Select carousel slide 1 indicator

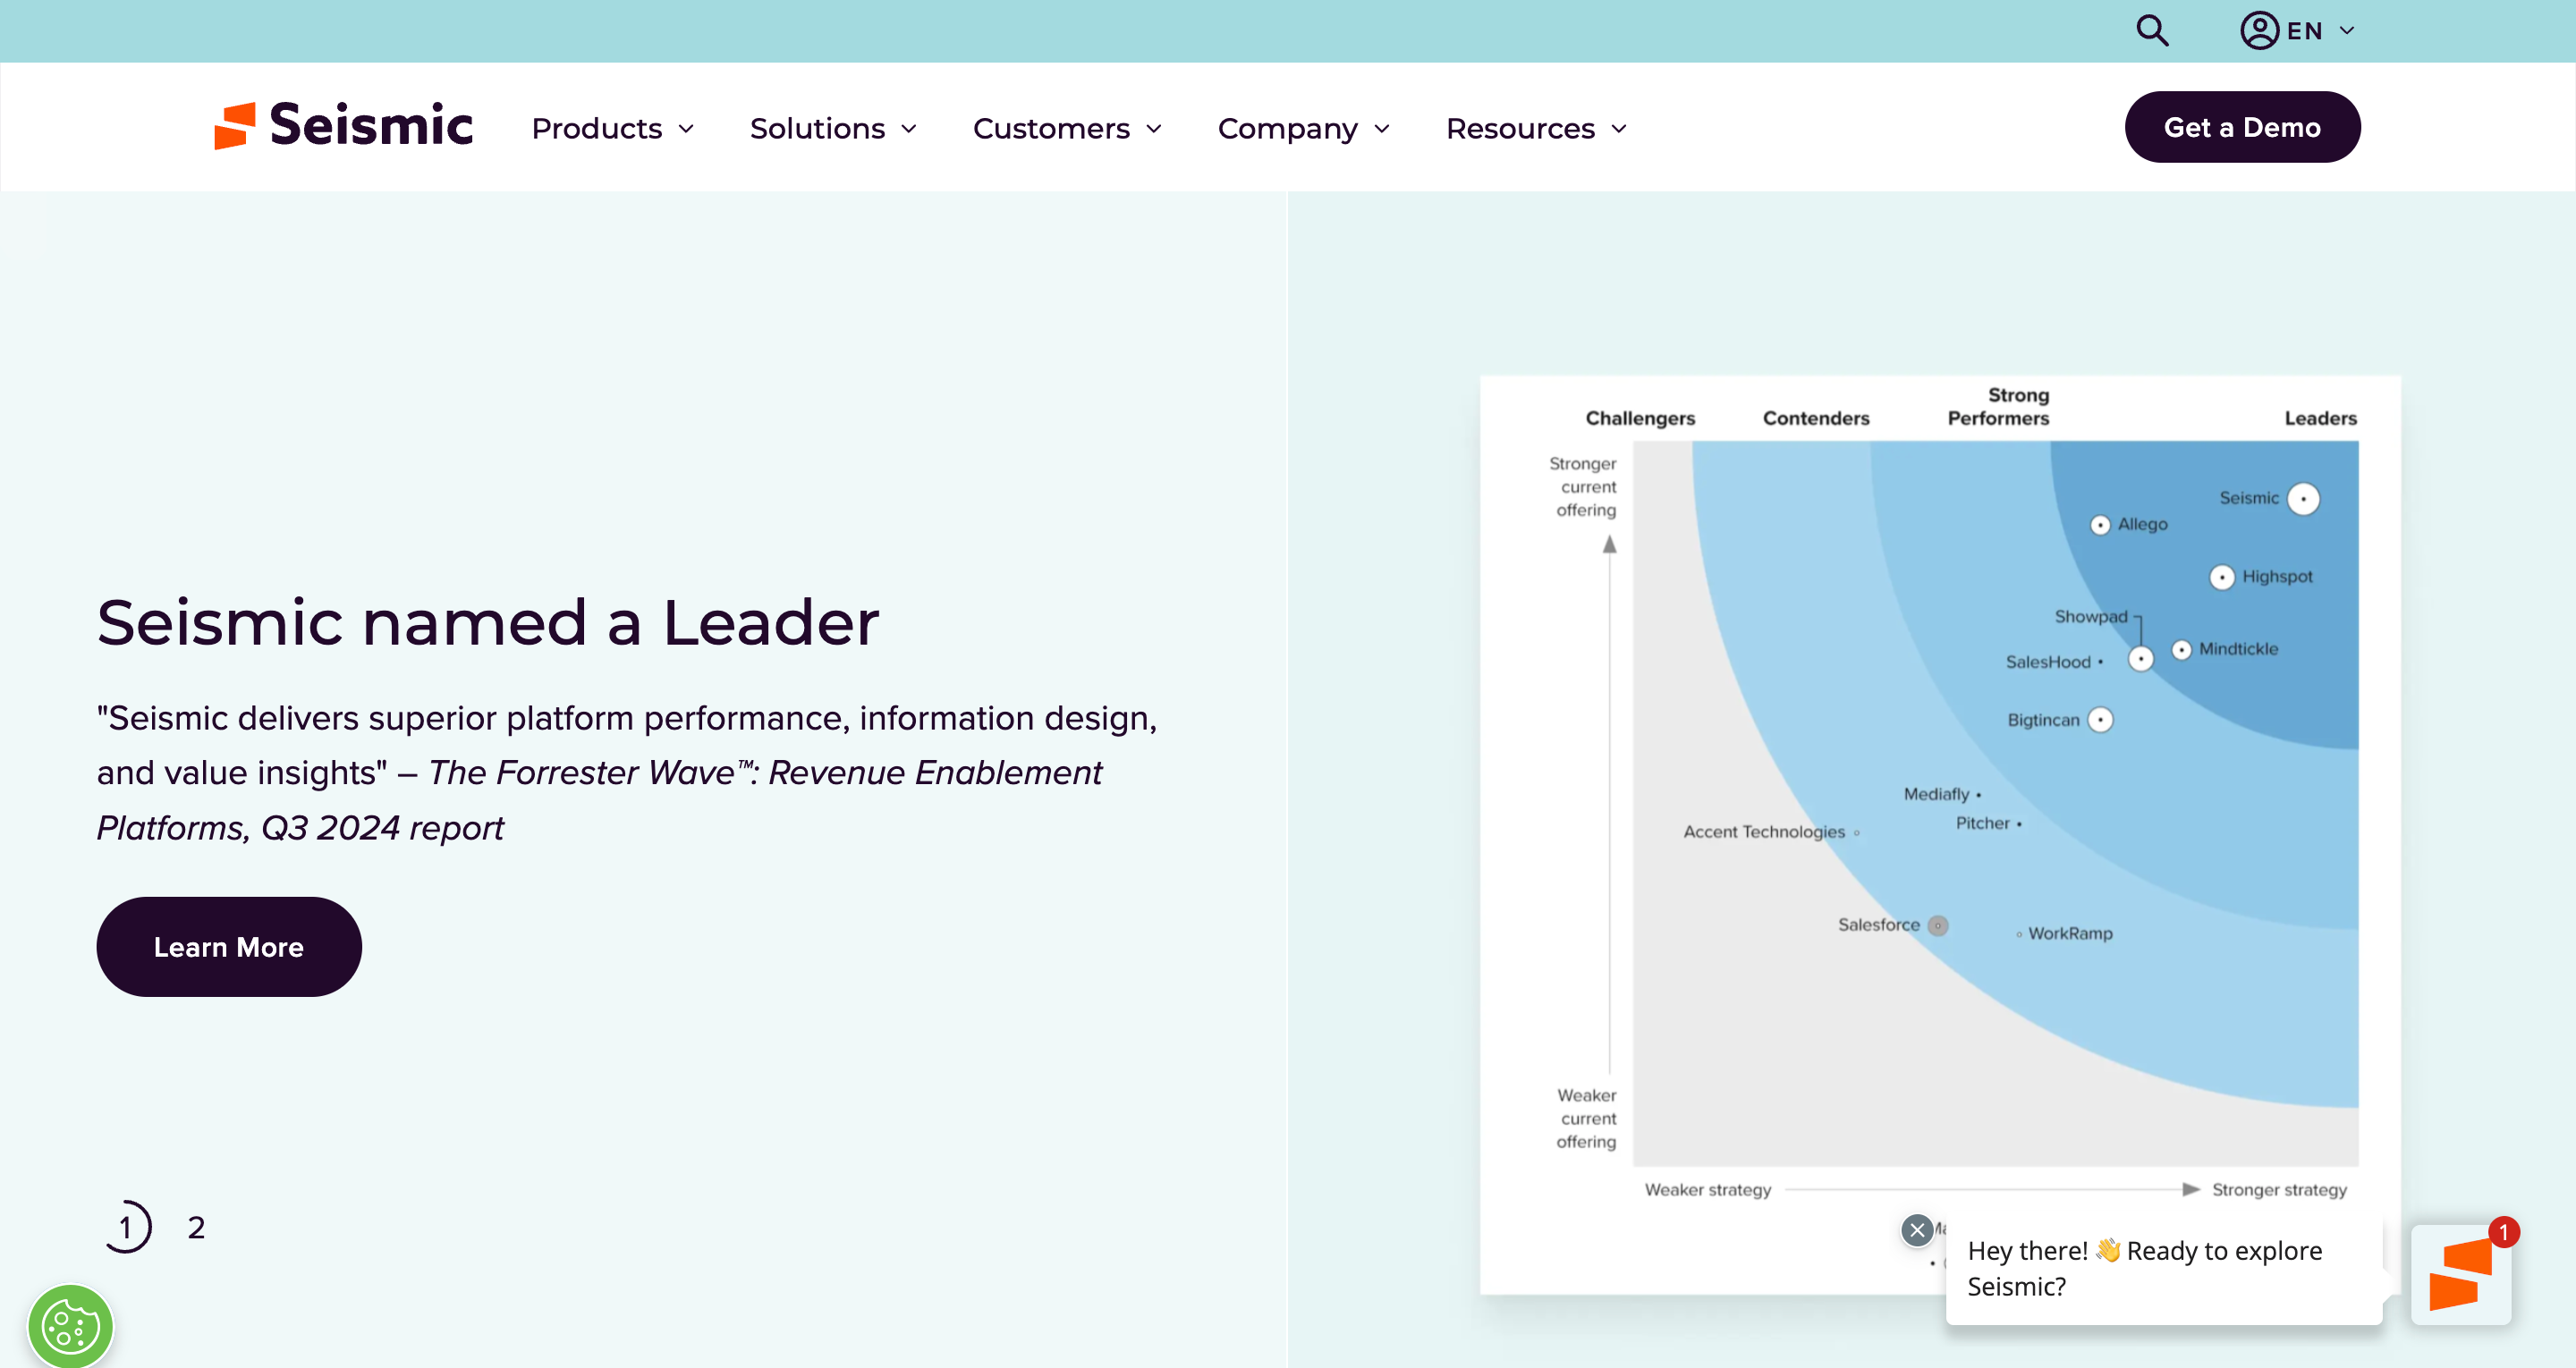point(127,1228)
